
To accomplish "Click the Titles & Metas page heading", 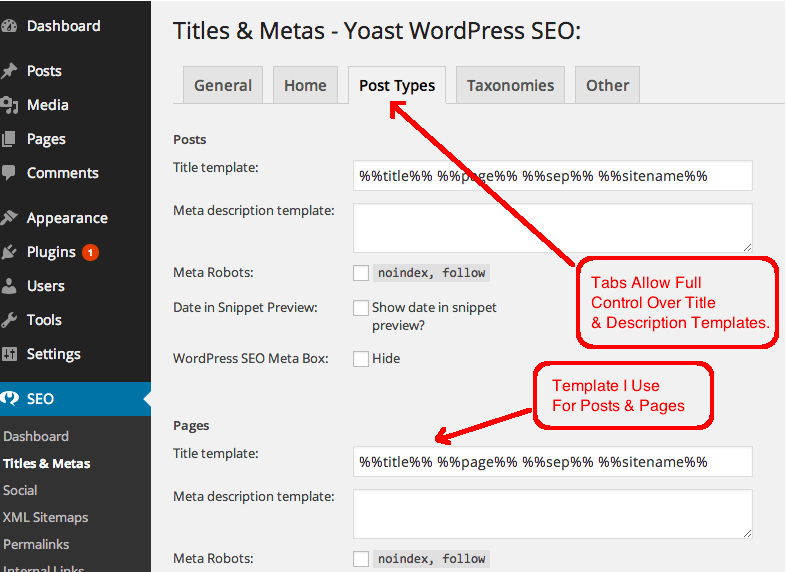I will coord(377,31).
